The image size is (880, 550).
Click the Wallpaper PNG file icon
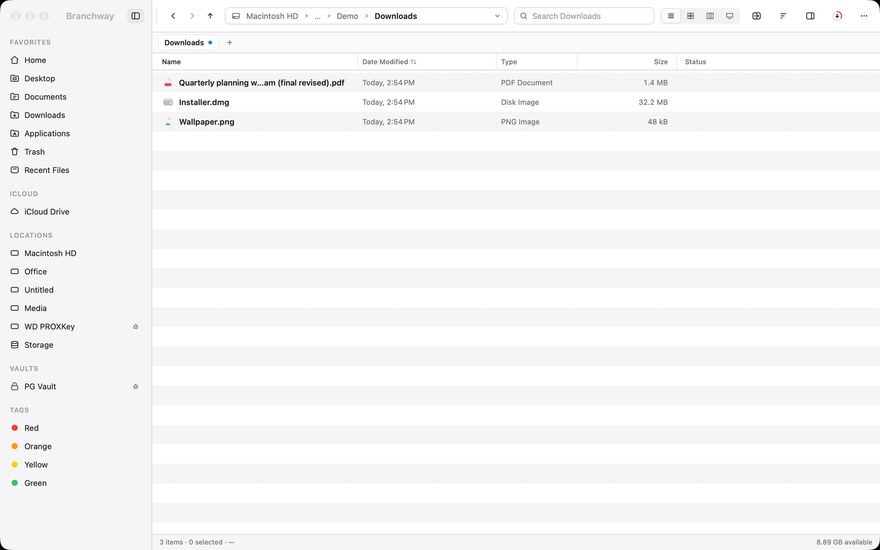(168, 122)
